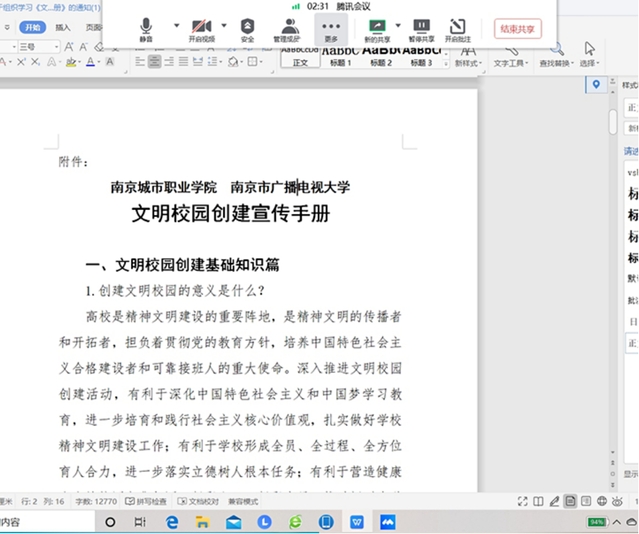The height and width of the screenshot is (534, 639).
Task: Select the 开始 ribbon tab
Action: click(x=33, y=27)
